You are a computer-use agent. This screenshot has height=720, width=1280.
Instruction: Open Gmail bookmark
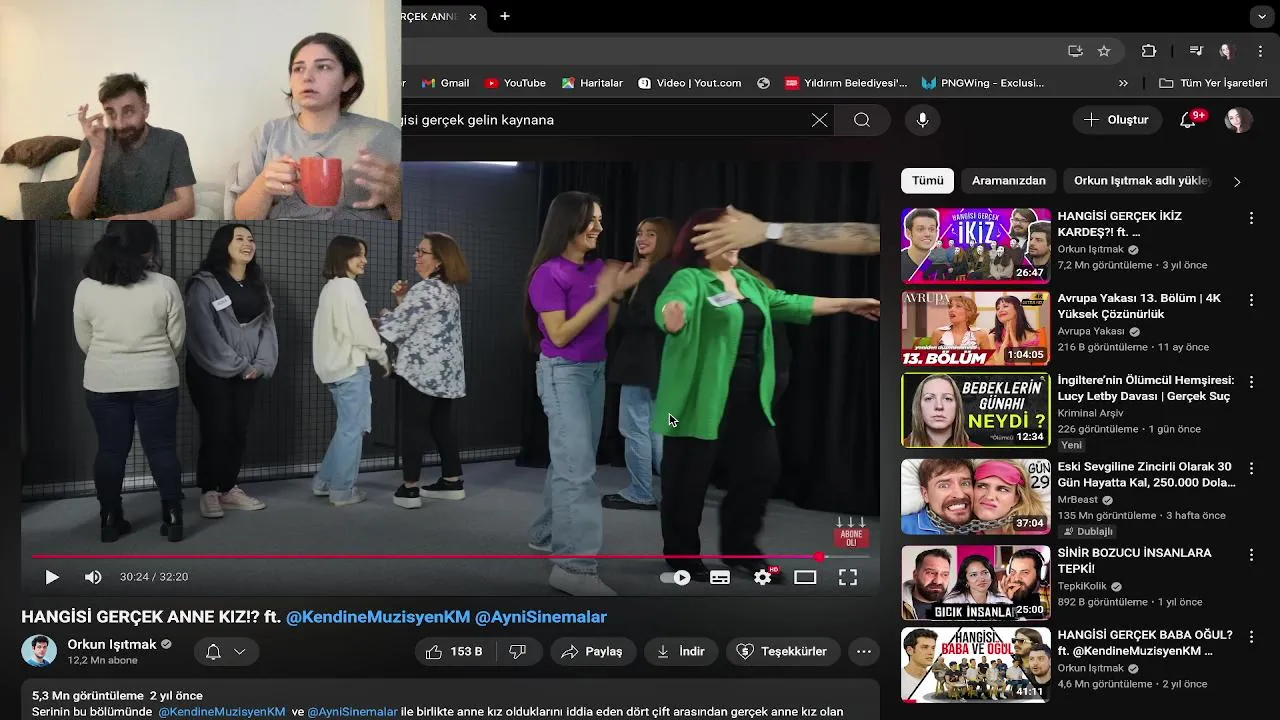445,83
